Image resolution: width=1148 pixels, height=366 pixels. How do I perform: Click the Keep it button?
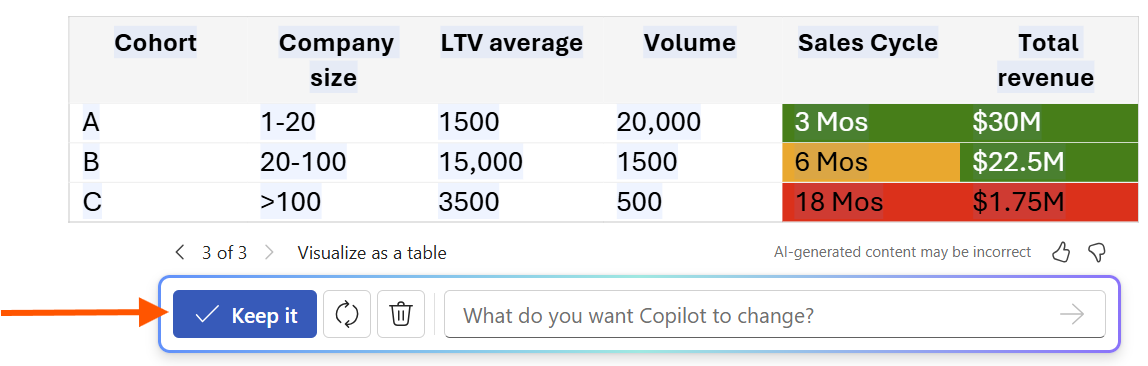(245, 315)
